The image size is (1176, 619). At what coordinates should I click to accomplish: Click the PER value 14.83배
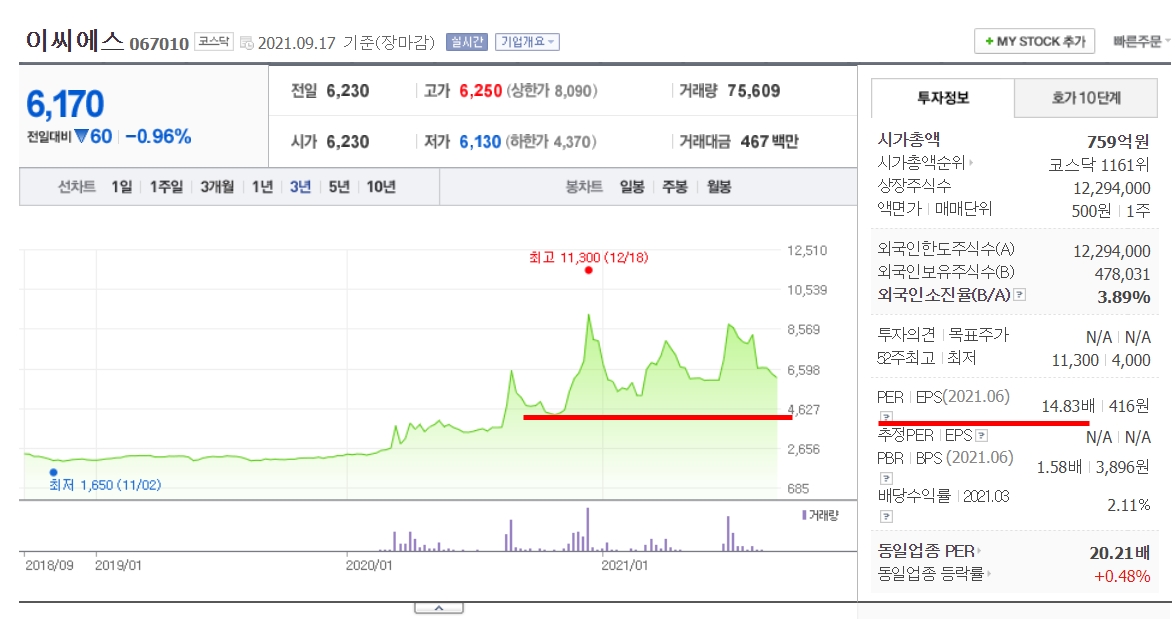[x=1068, y=406]
